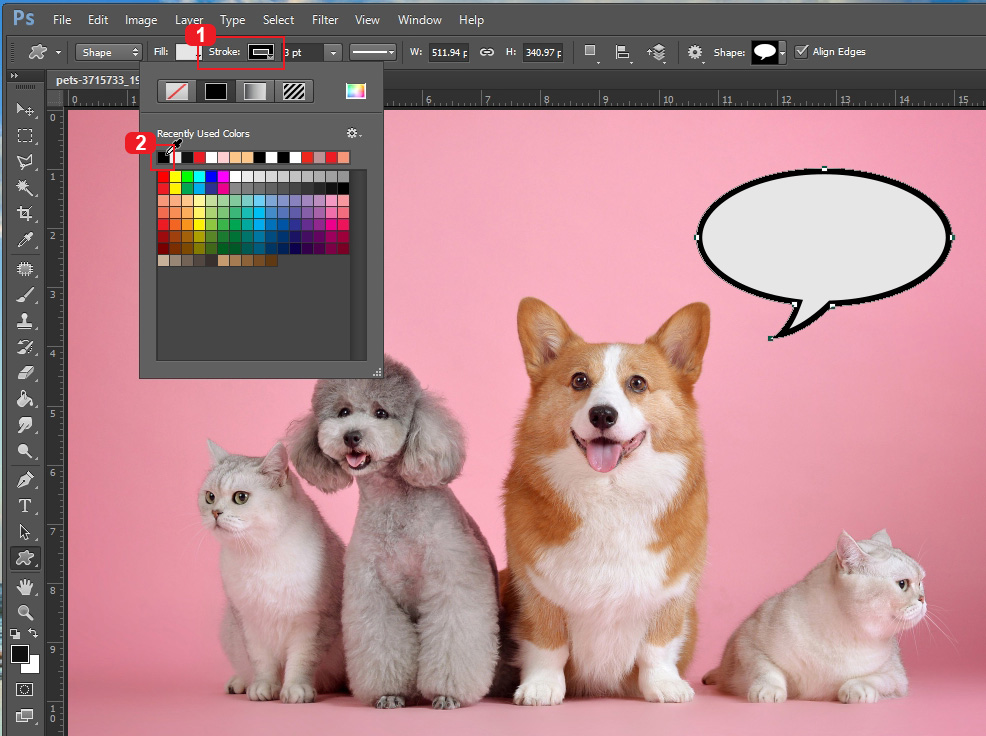Click the shape width W field
Viewport: 986px width, 736px height.
[448, 52]
